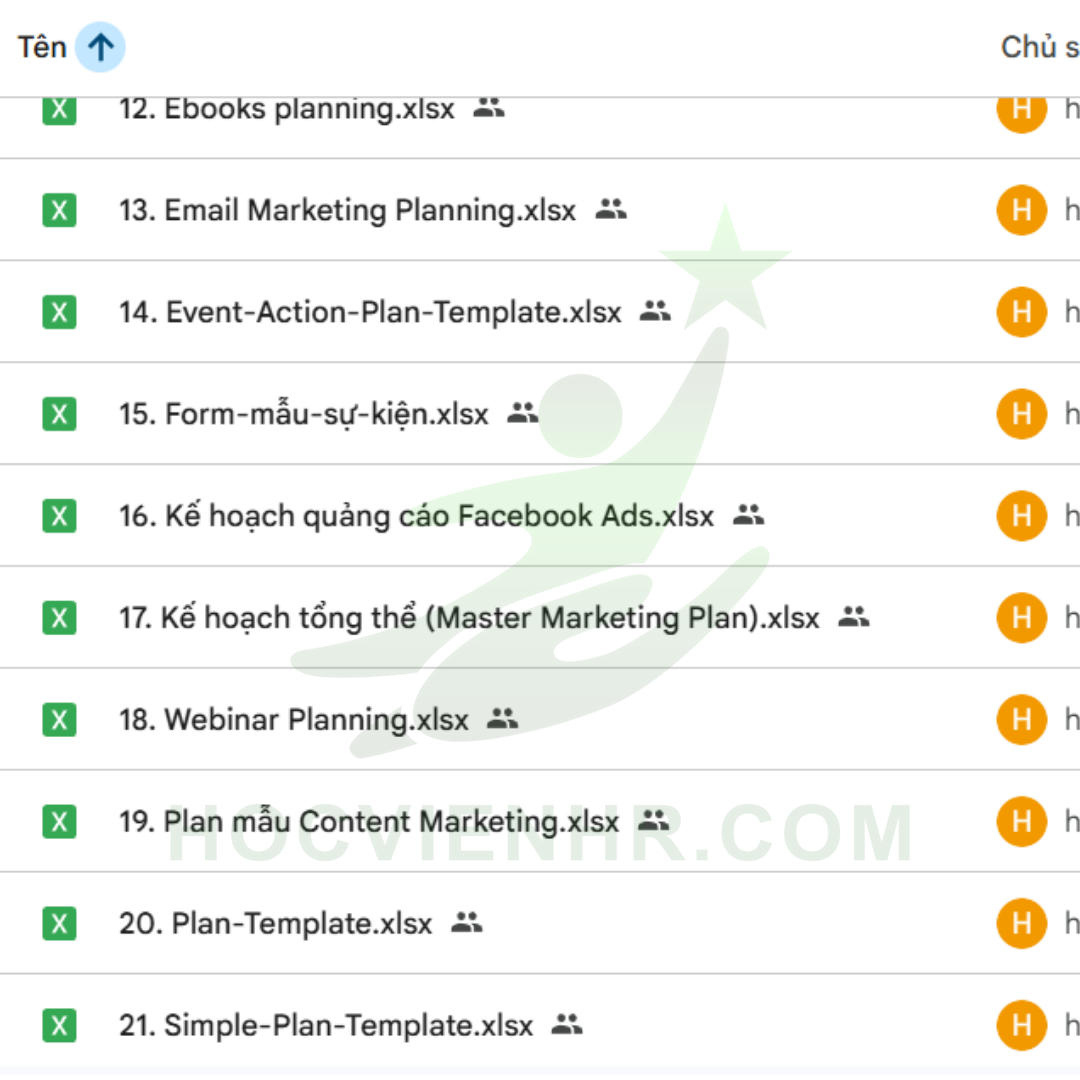Select 17. Kế hoạch tổng thể file
The image size is (1080, 1080).
pos(469,618)
